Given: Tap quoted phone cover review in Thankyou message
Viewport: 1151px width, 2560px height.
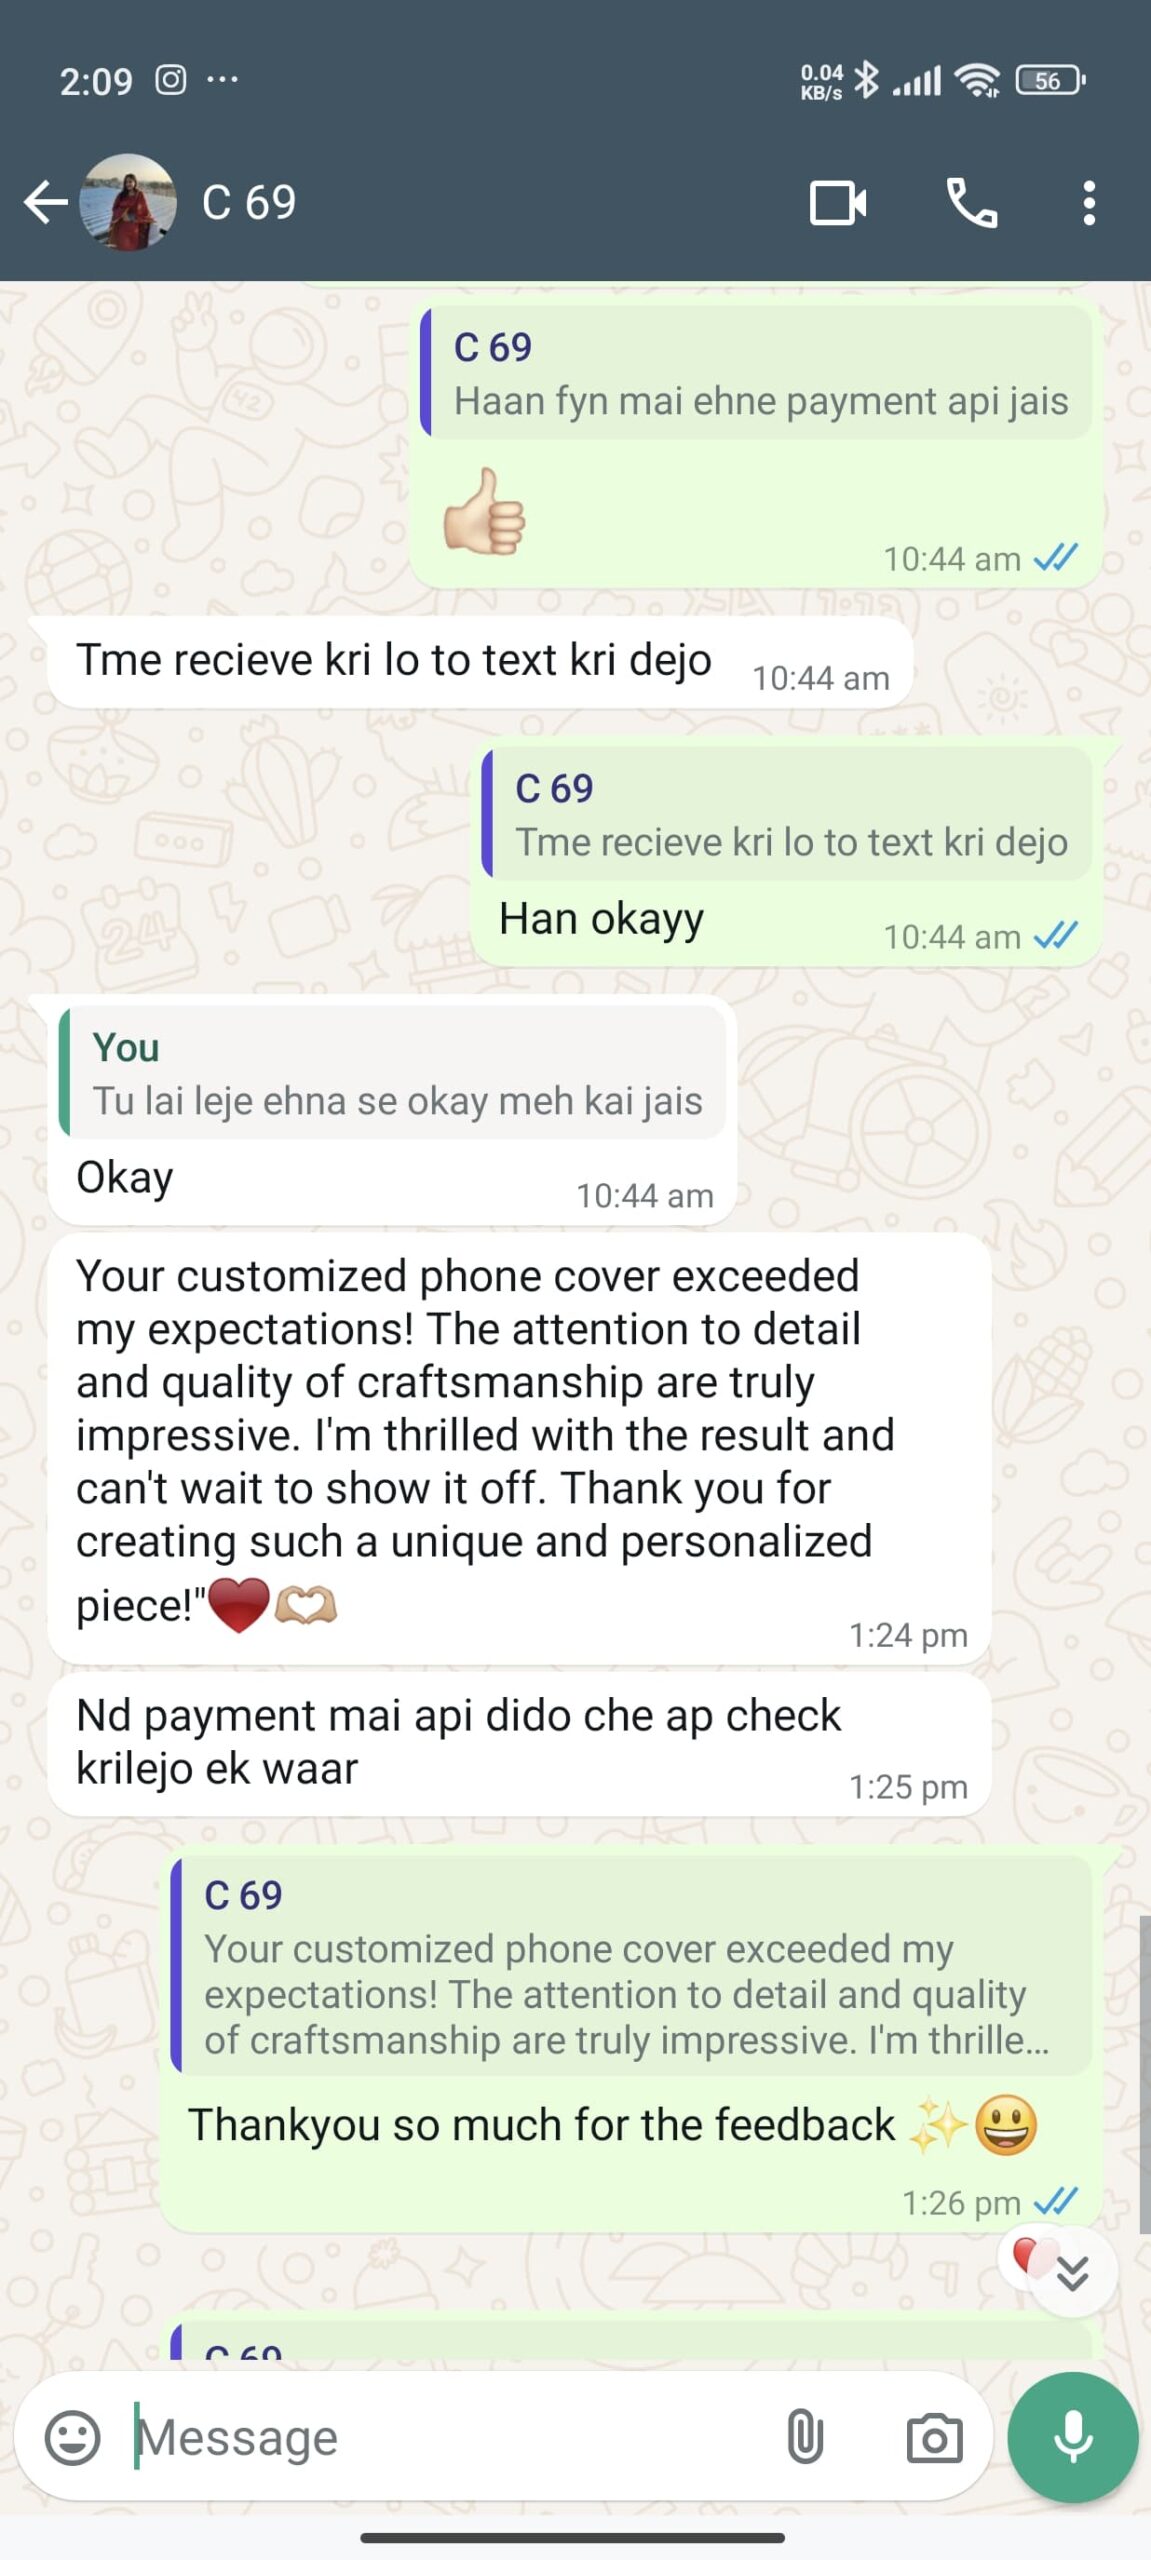Looking at the screenshot, I should coord(632,1965).
